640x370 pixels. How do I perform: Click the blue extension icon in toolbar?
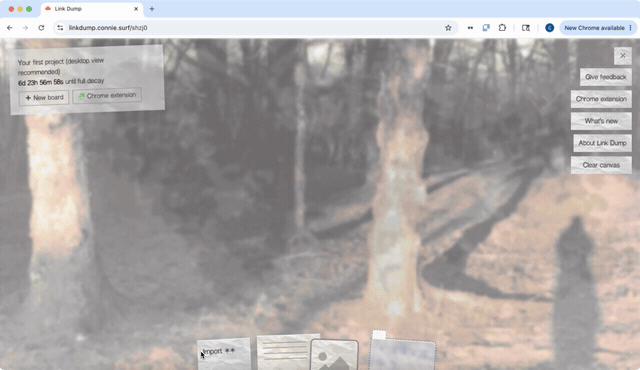(486, 28)
